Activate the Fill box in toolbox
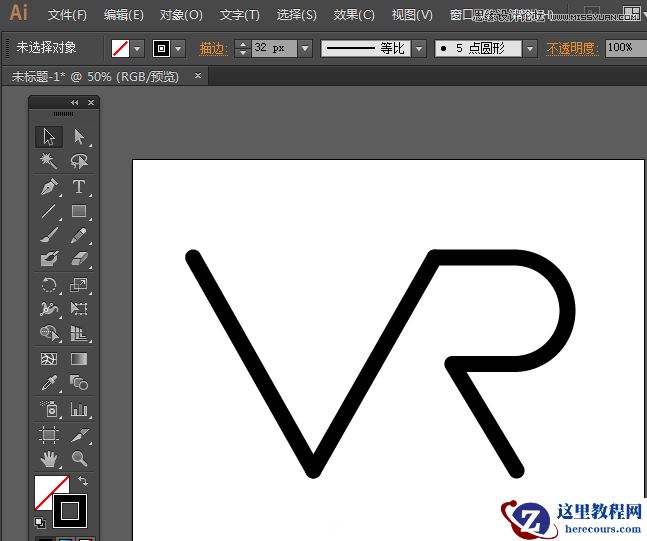This screenshot has height=541, width=647. 45,487
